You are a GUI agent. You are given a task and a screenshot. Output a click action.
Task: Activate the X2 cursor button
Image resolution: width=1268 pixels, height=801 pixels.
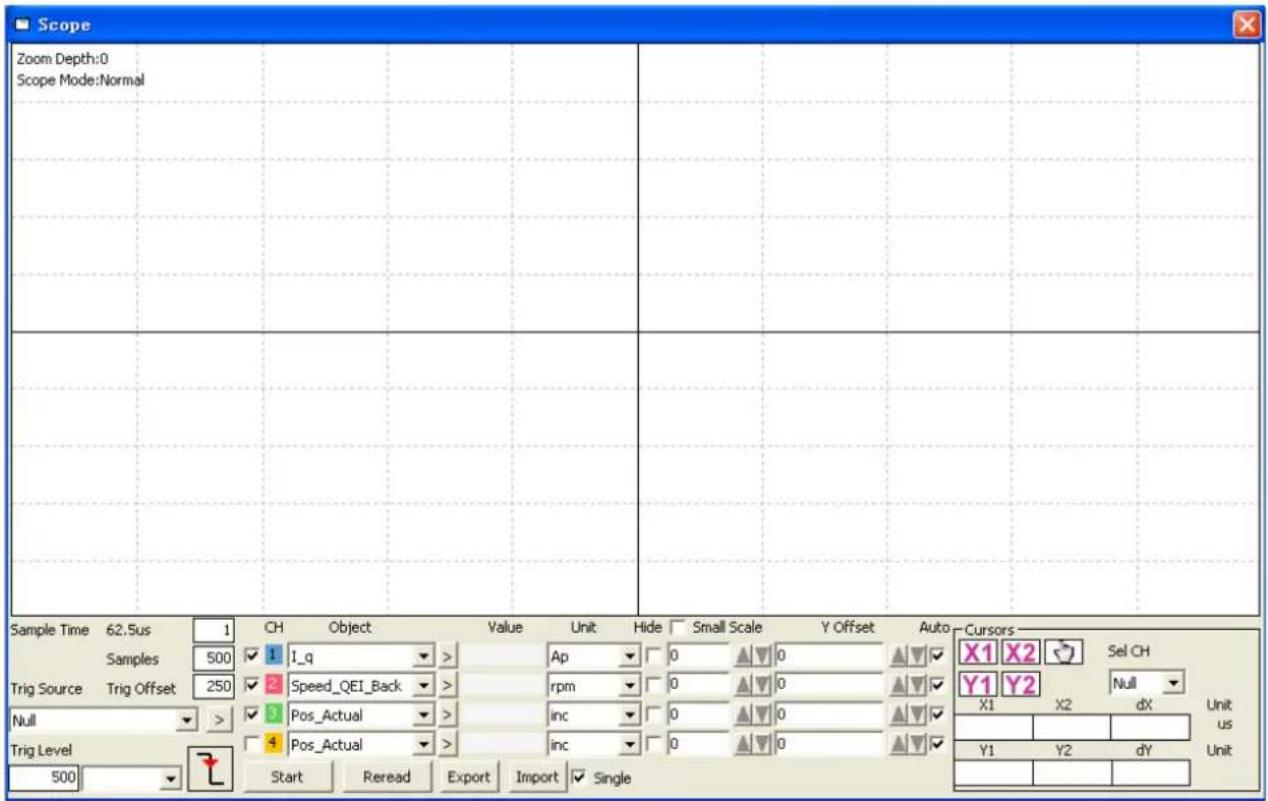tap(1020, 653)
